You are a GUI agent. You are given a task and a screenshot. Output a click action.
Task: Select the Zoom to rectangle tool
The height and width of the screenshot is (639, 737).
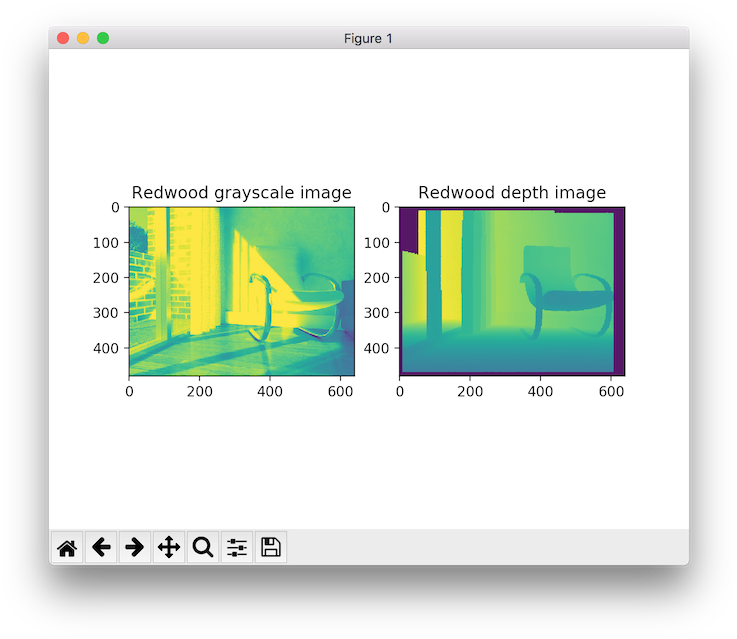[203, 547]
